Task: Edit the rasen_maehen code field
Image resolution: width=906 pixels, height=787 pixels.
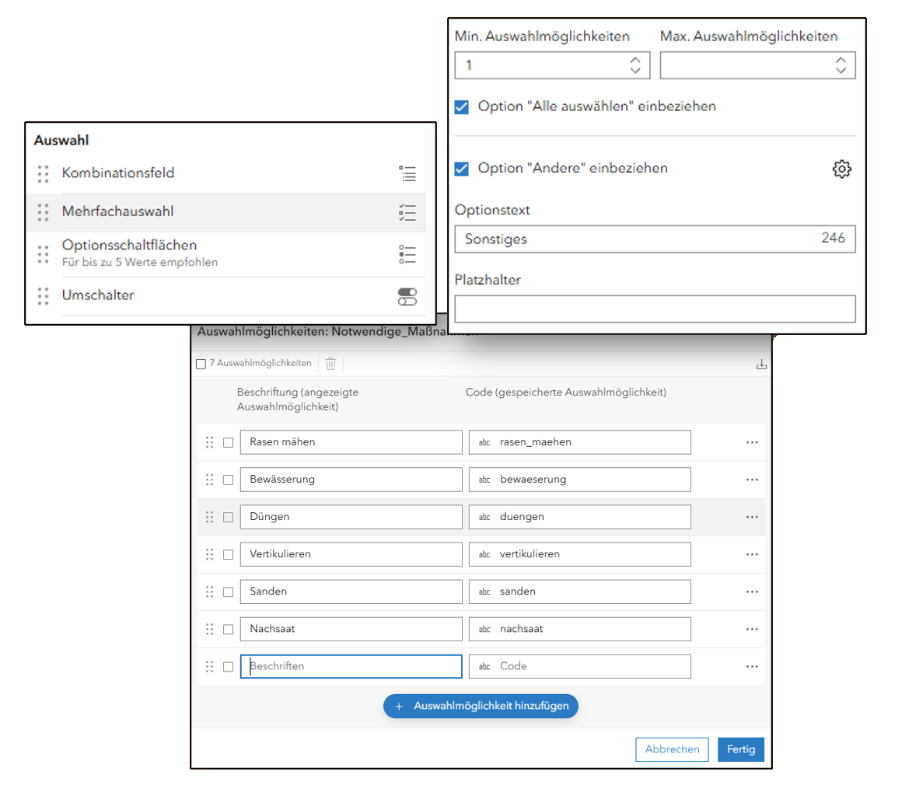Action: (580, 442)
